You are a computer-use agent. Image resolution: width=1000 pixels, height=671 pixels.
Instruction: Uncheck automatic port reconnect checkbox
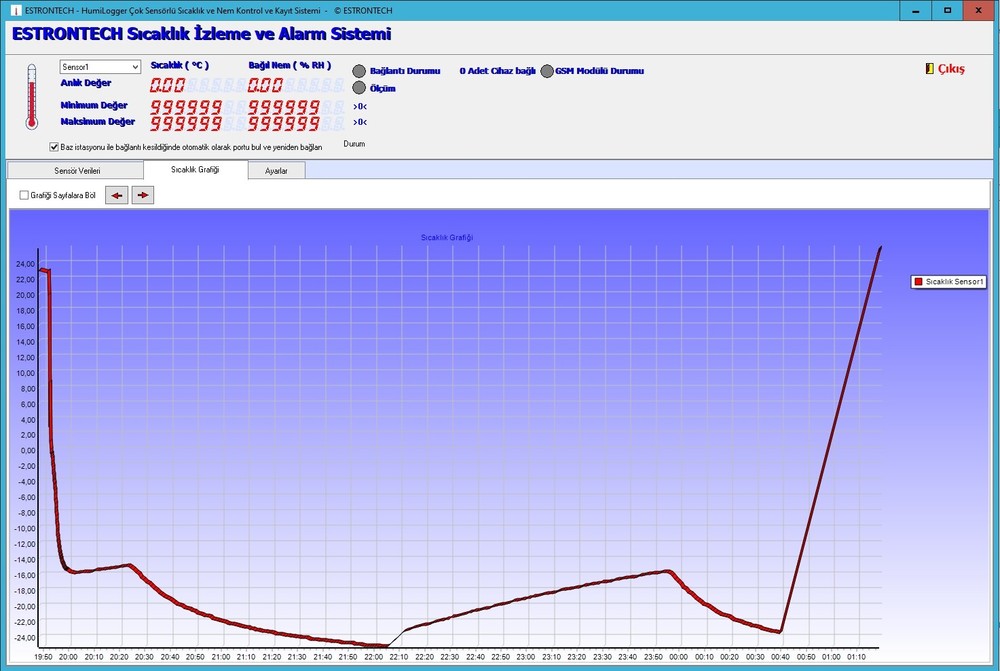[54, 146]
